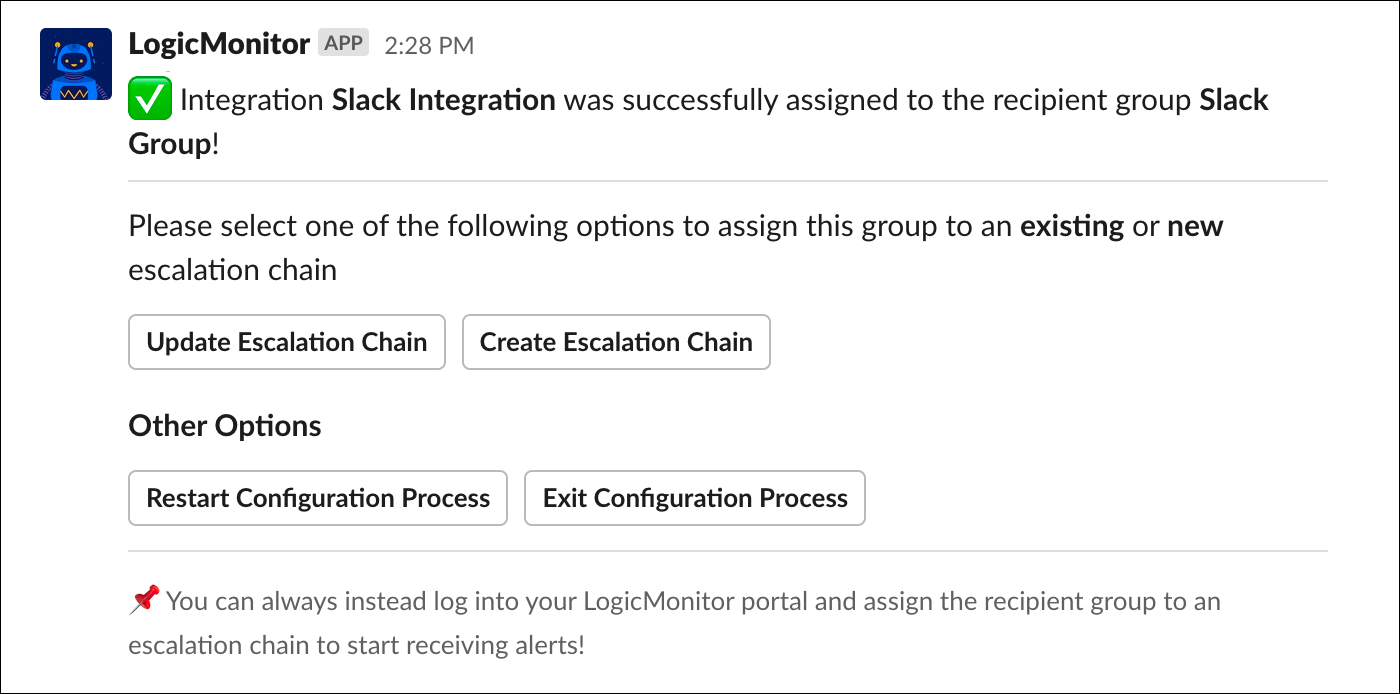Click the bold word existing
Image resolution: width=1400 pixels, height=694 pixels.
click(x=1071, y=226)
